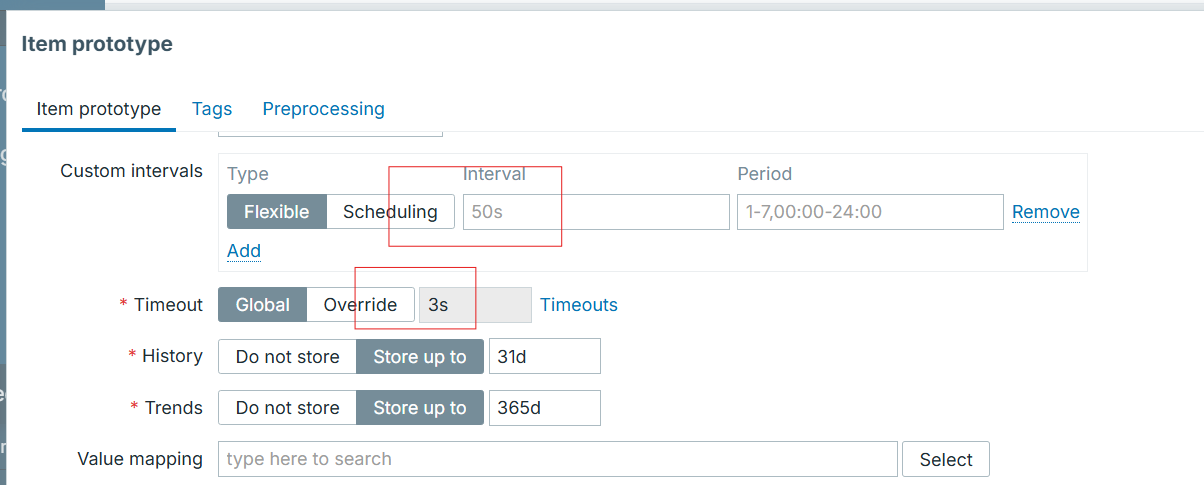
Task: Focus the Interval field showing 50s
Action: pyautogui.click(x=596, y=212)
